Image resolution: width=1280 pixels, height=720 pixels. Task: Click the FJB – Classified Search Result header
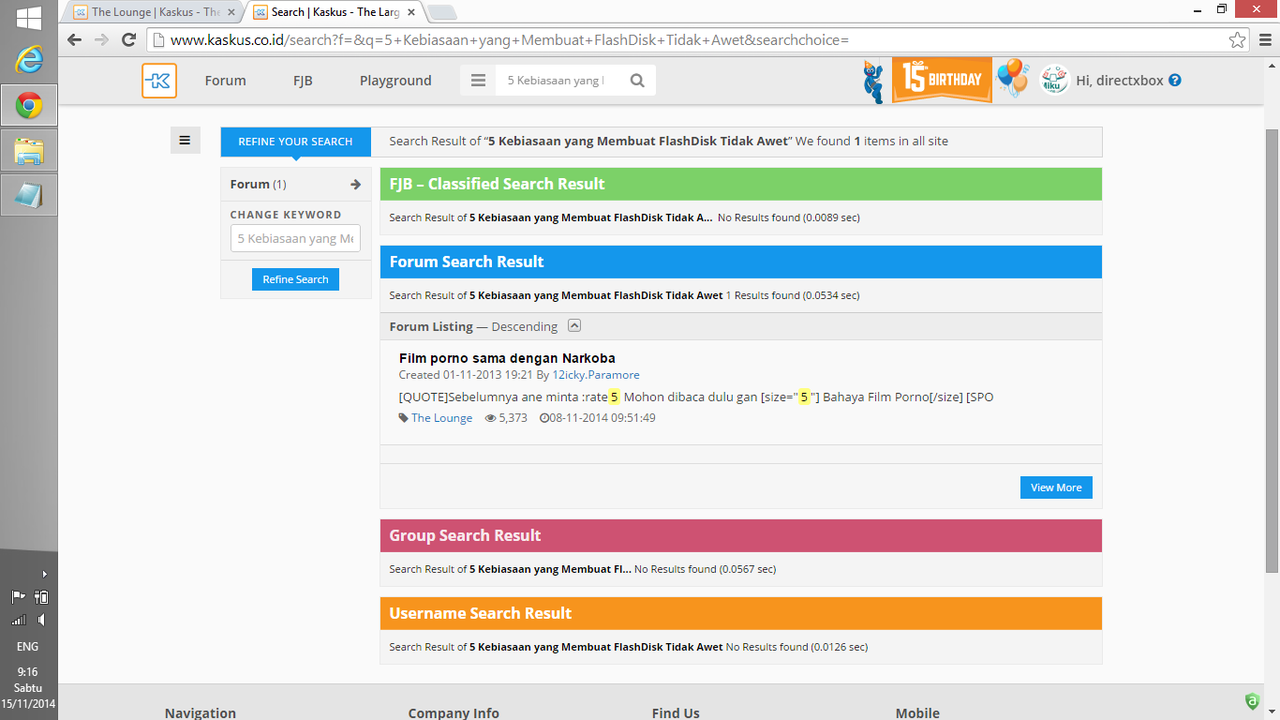pyautogui.click(x=741, y=184)
